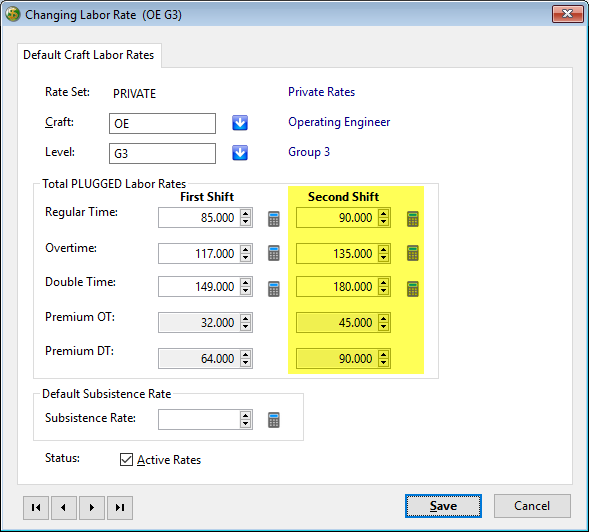Screen dimensions: 589x532
Task: Uncheck the Active Rates checkbox
Action: (126, 459)
